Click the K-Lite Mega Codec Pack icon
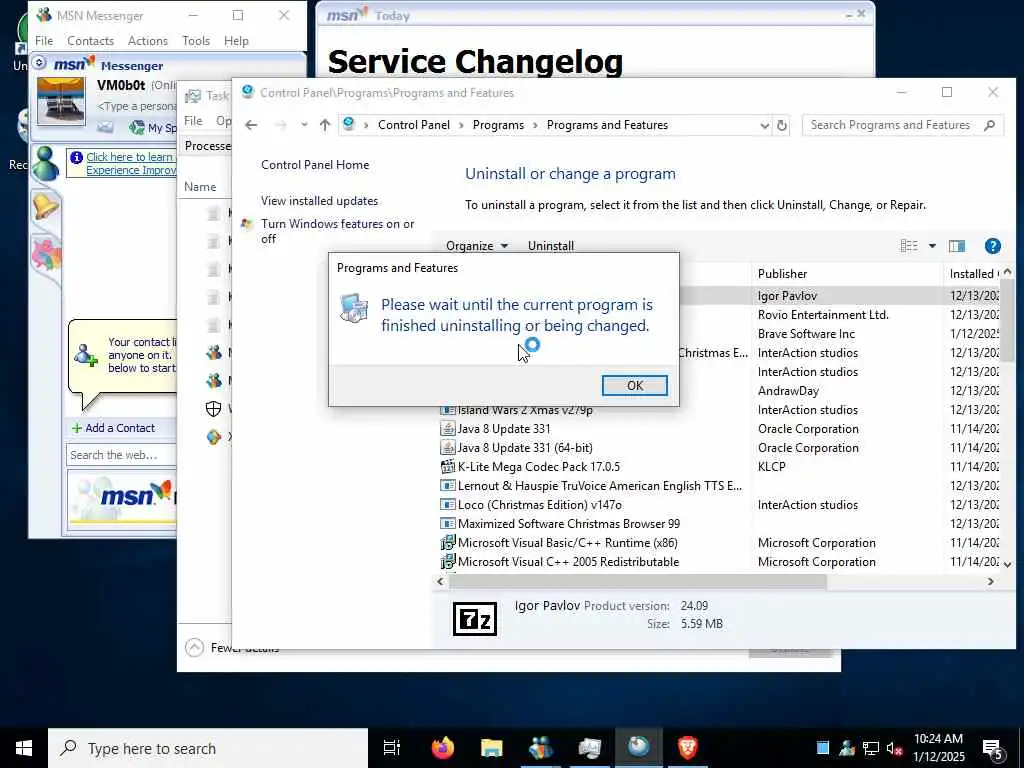Screen dimensions: 1024x768 pyautogui.click(x=447, y=467)
